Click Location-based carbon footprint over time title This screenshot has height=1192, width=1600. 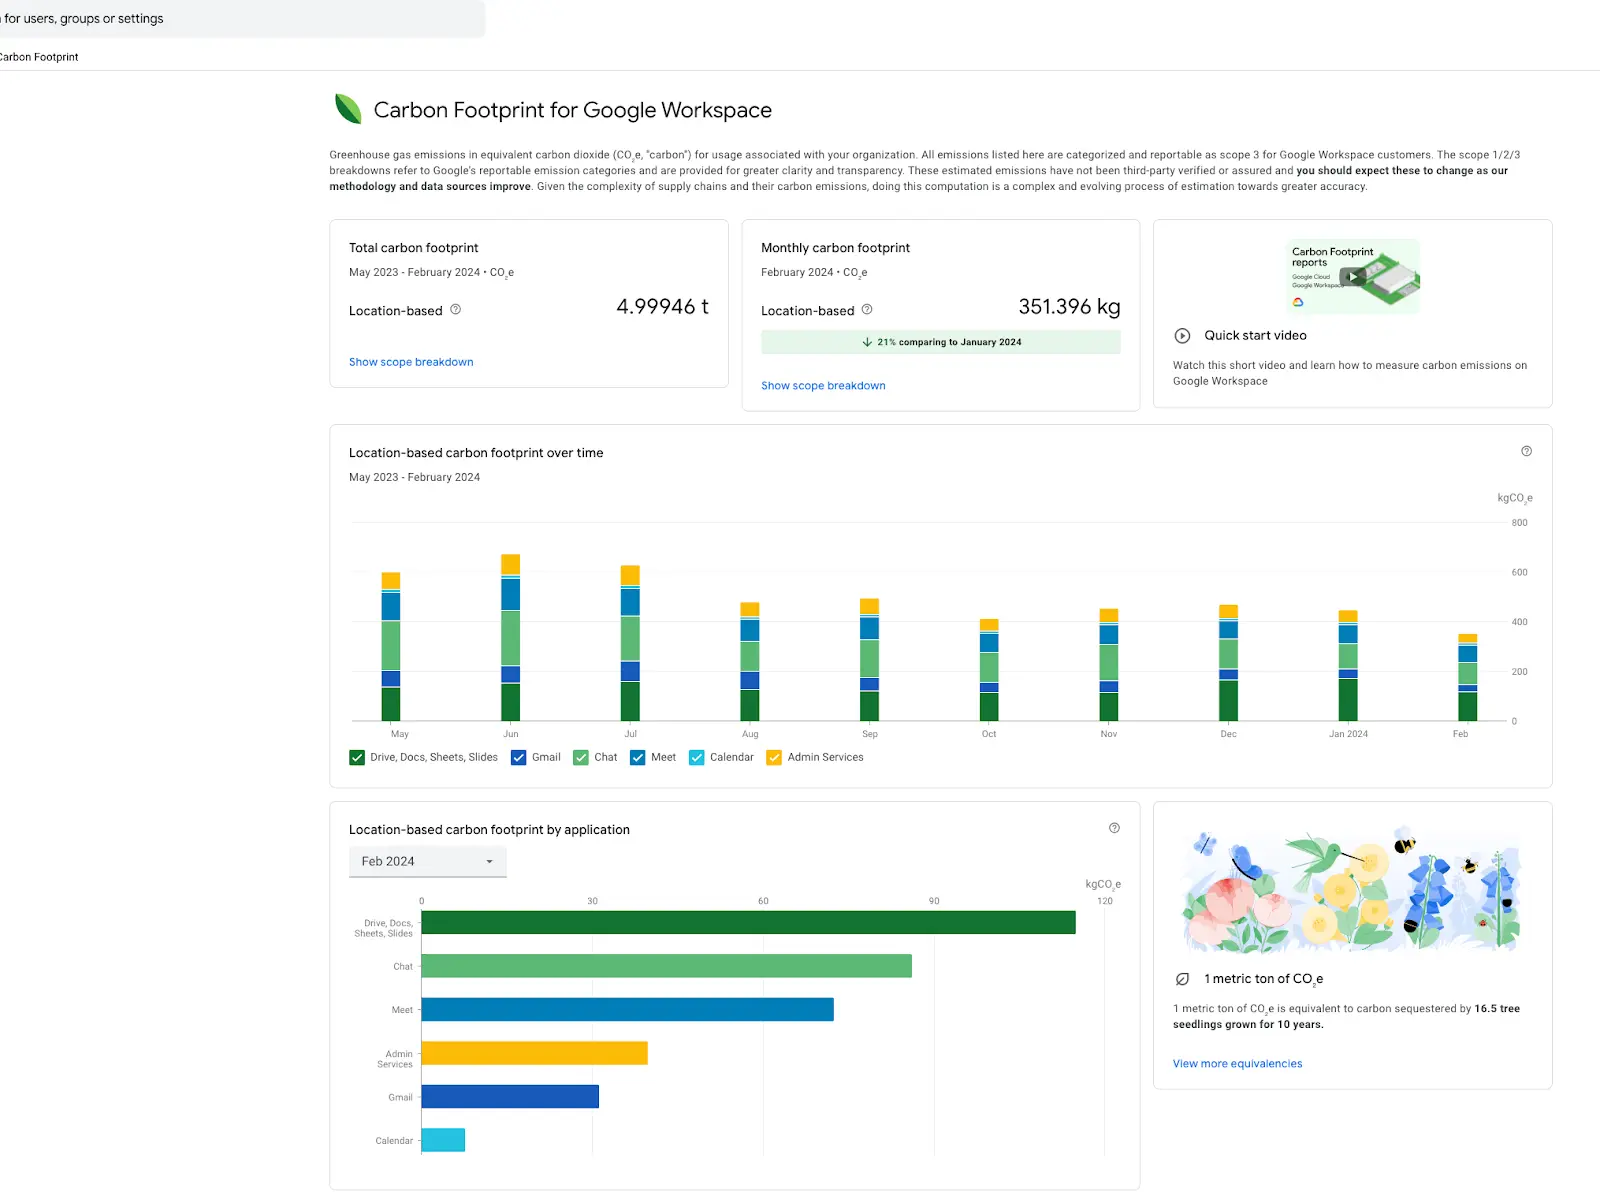tap(476, 453)
